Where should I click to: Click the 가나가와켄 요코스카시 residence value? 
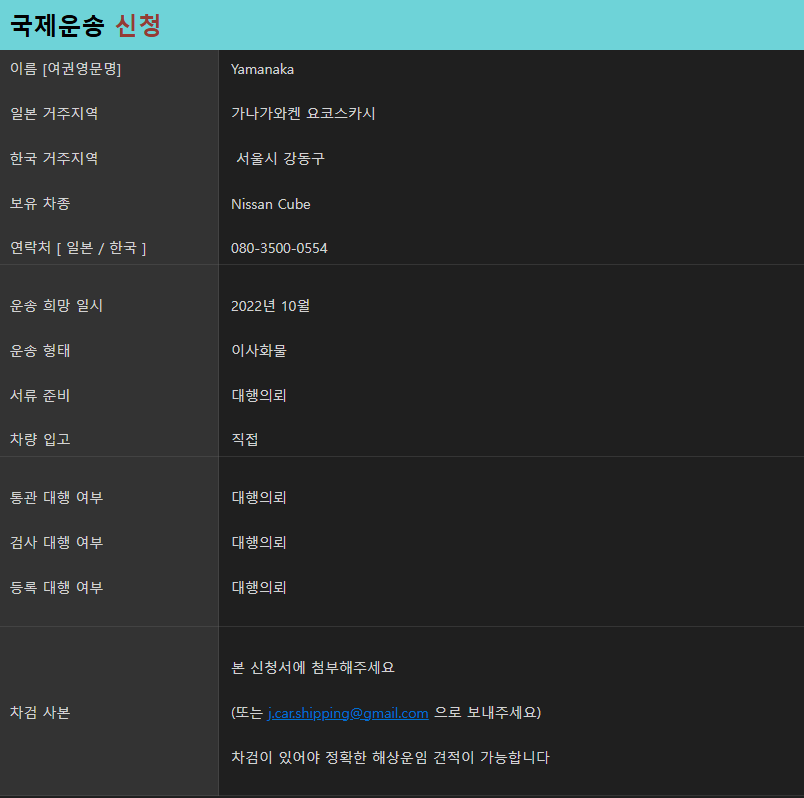[303, 113]
